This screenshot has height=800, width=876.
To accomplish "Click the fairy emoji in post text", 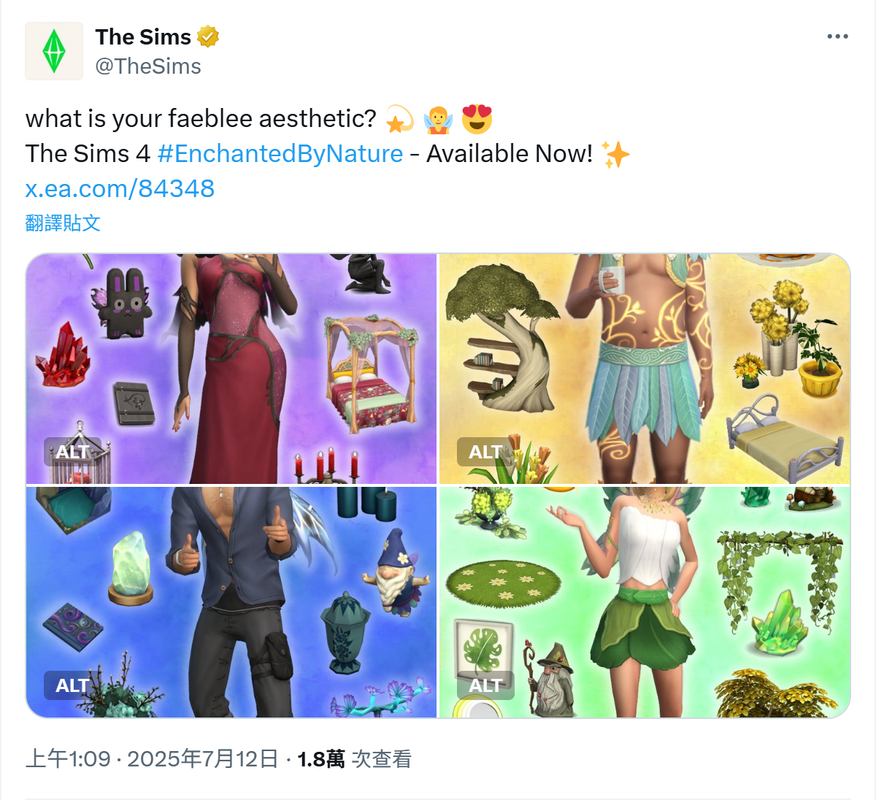I will (x=438, y=119).
